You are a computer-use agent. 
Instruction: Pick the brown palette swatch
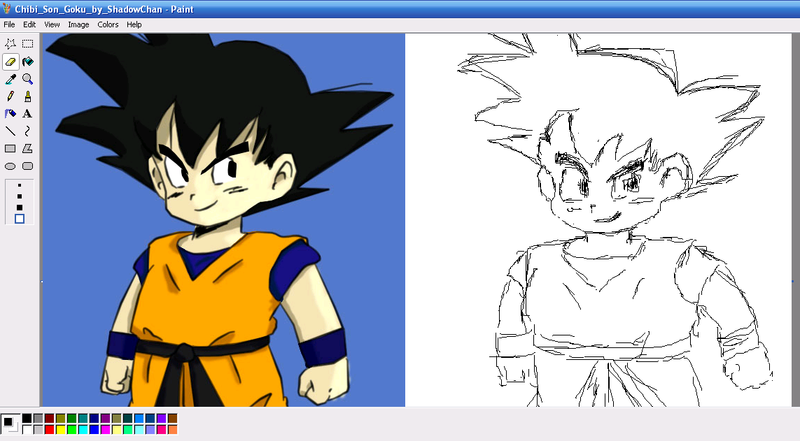pos(172,418)
